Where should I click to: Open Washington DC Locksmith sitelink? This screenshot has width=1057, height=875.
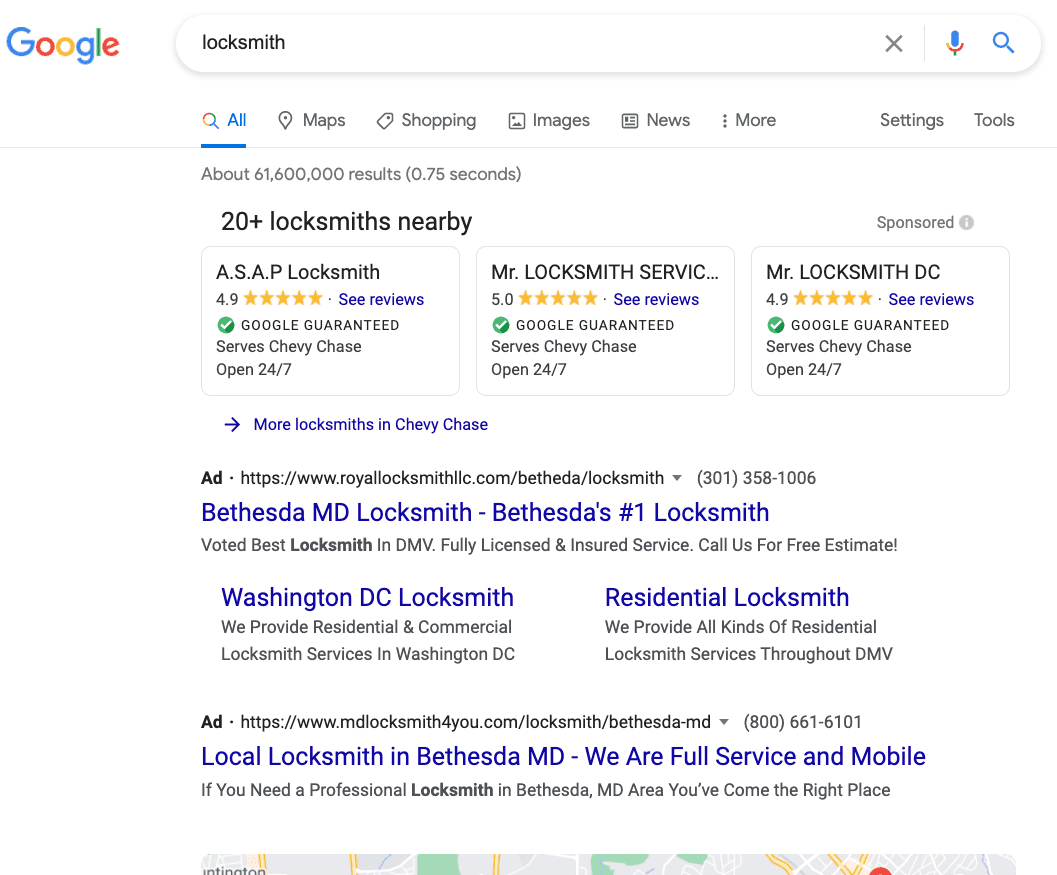(x=367, y=597)
